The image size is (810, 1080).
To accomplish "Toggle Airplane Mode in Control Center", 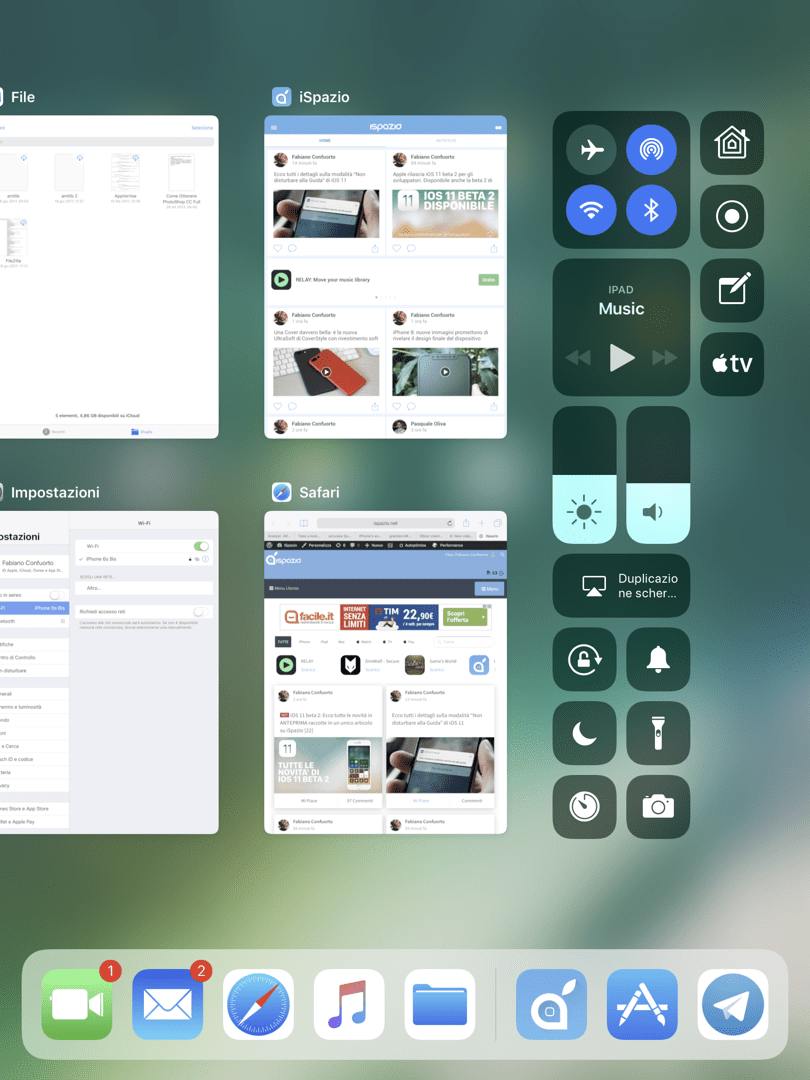I will pyautogui.click(x=591, y=149).
